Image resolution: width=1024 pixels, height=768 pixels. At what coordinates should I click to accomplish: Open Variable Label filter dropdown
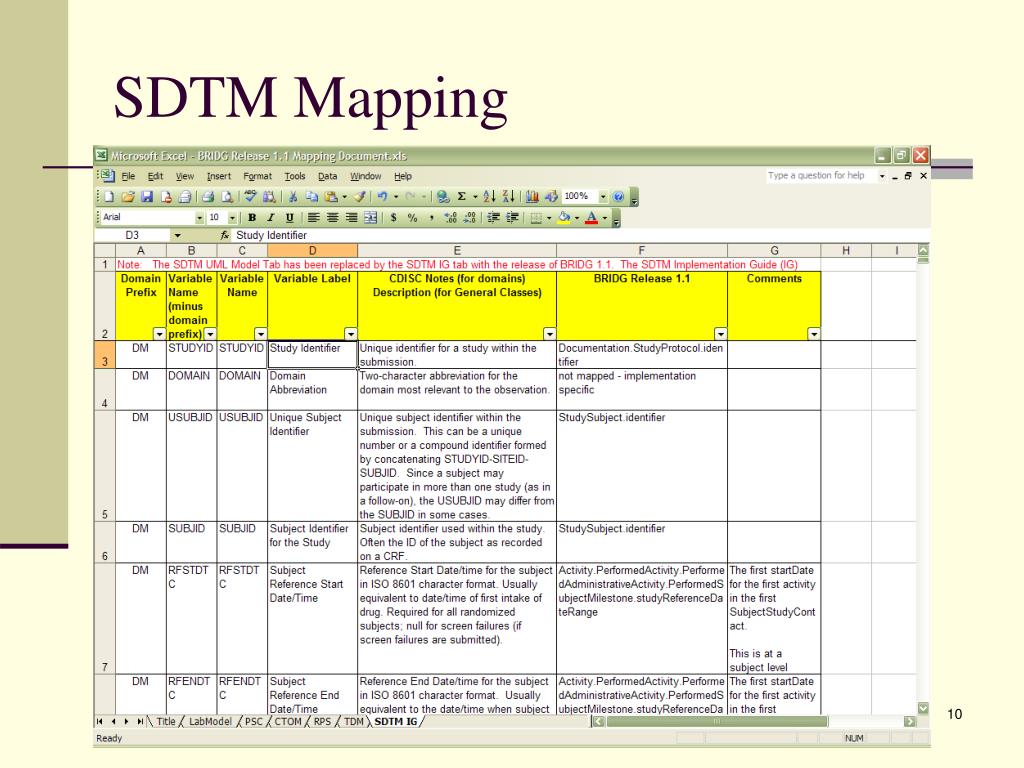(x=351, y=334)
